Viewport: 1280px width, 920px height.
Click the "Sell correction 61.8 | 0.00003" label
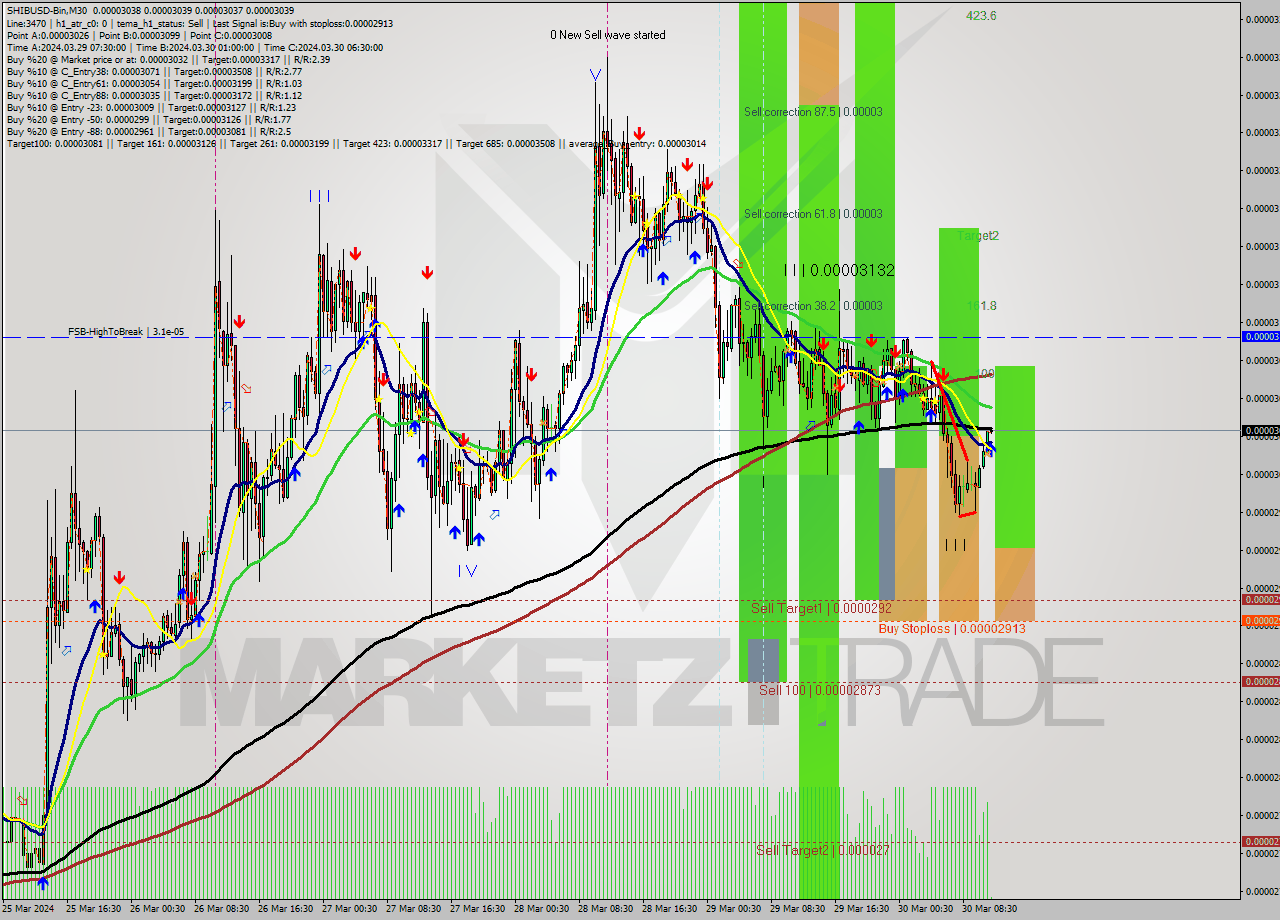coord(813,214)
